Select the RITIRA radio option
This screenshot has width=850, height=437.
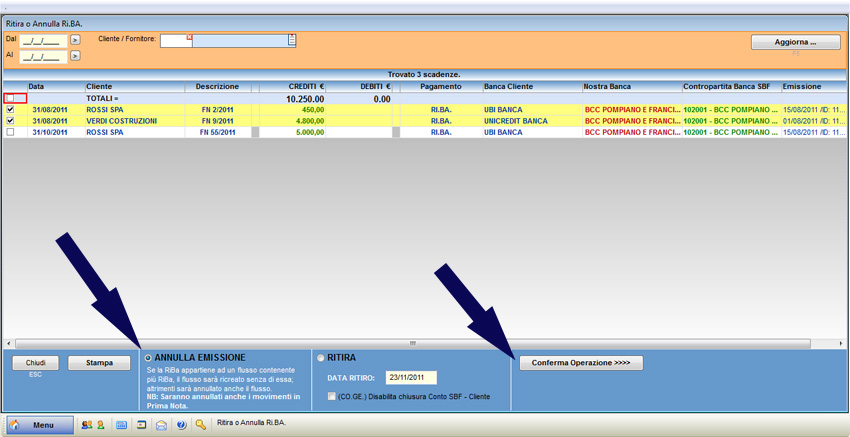tap(321, 358)
